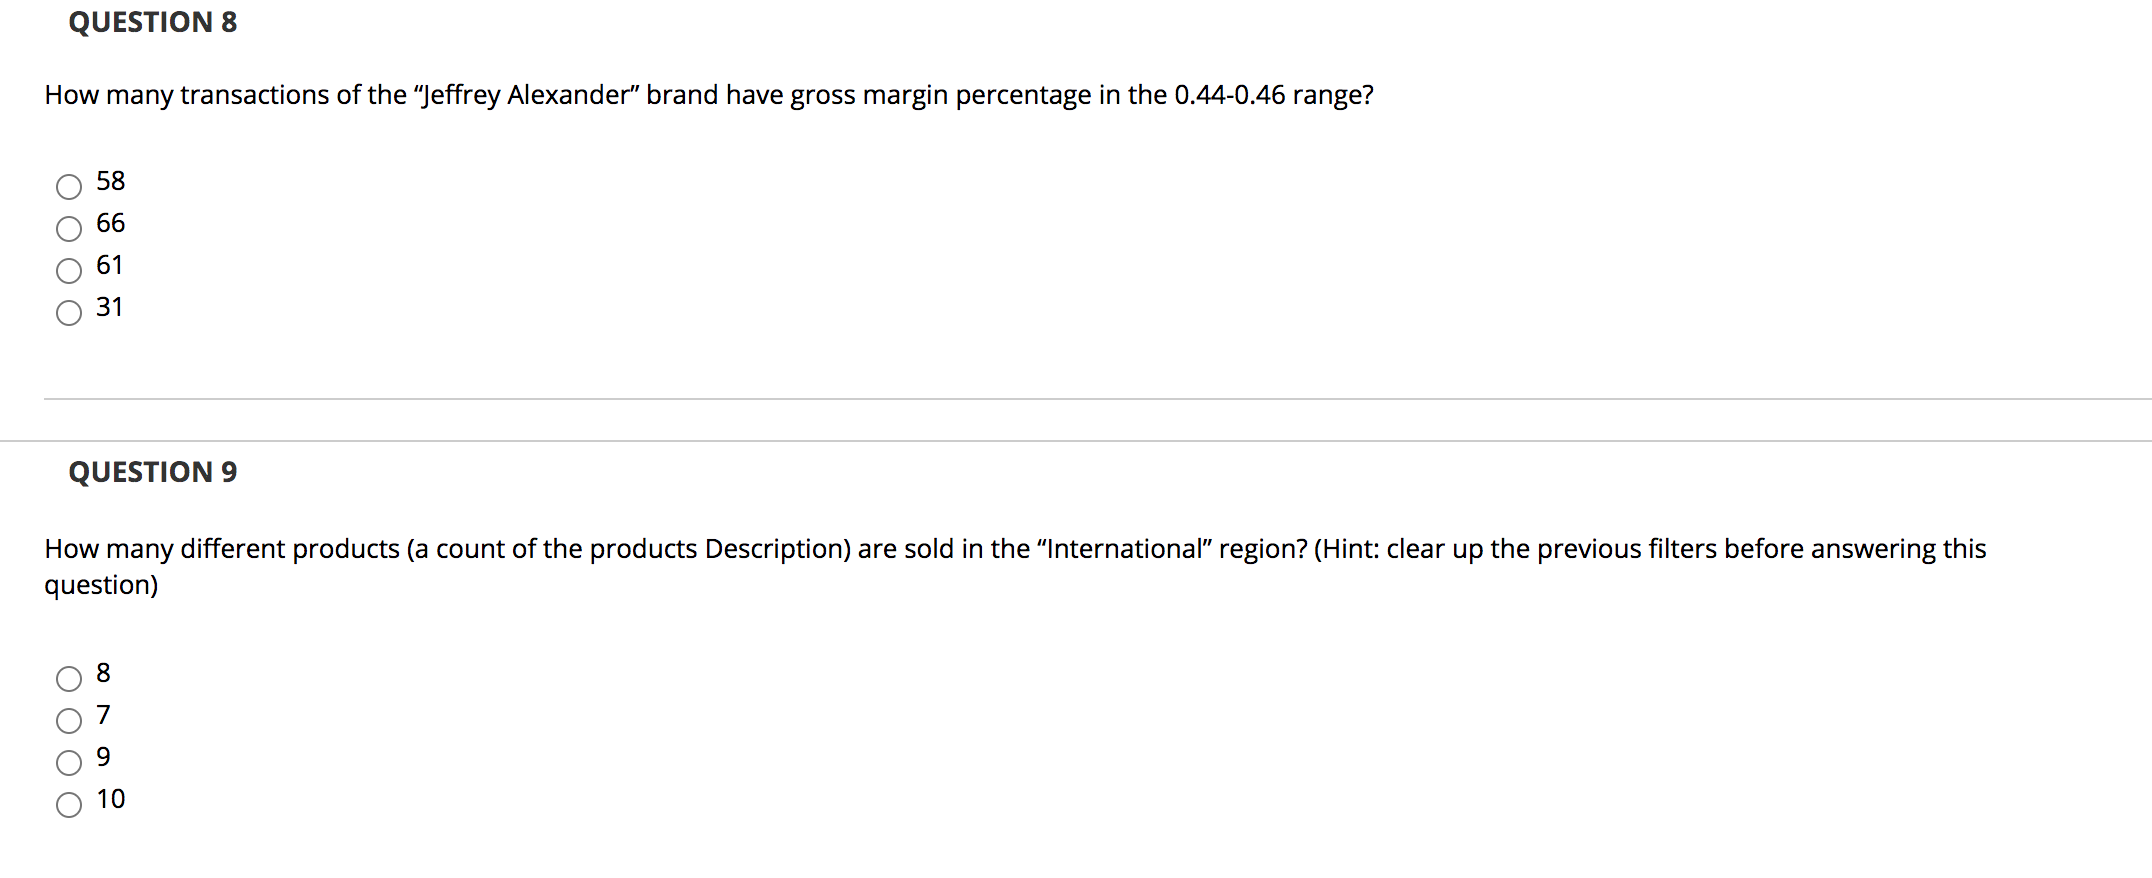The image size is (2152, 878).
Task: Click the label text 66
Action: coord(111,223)
